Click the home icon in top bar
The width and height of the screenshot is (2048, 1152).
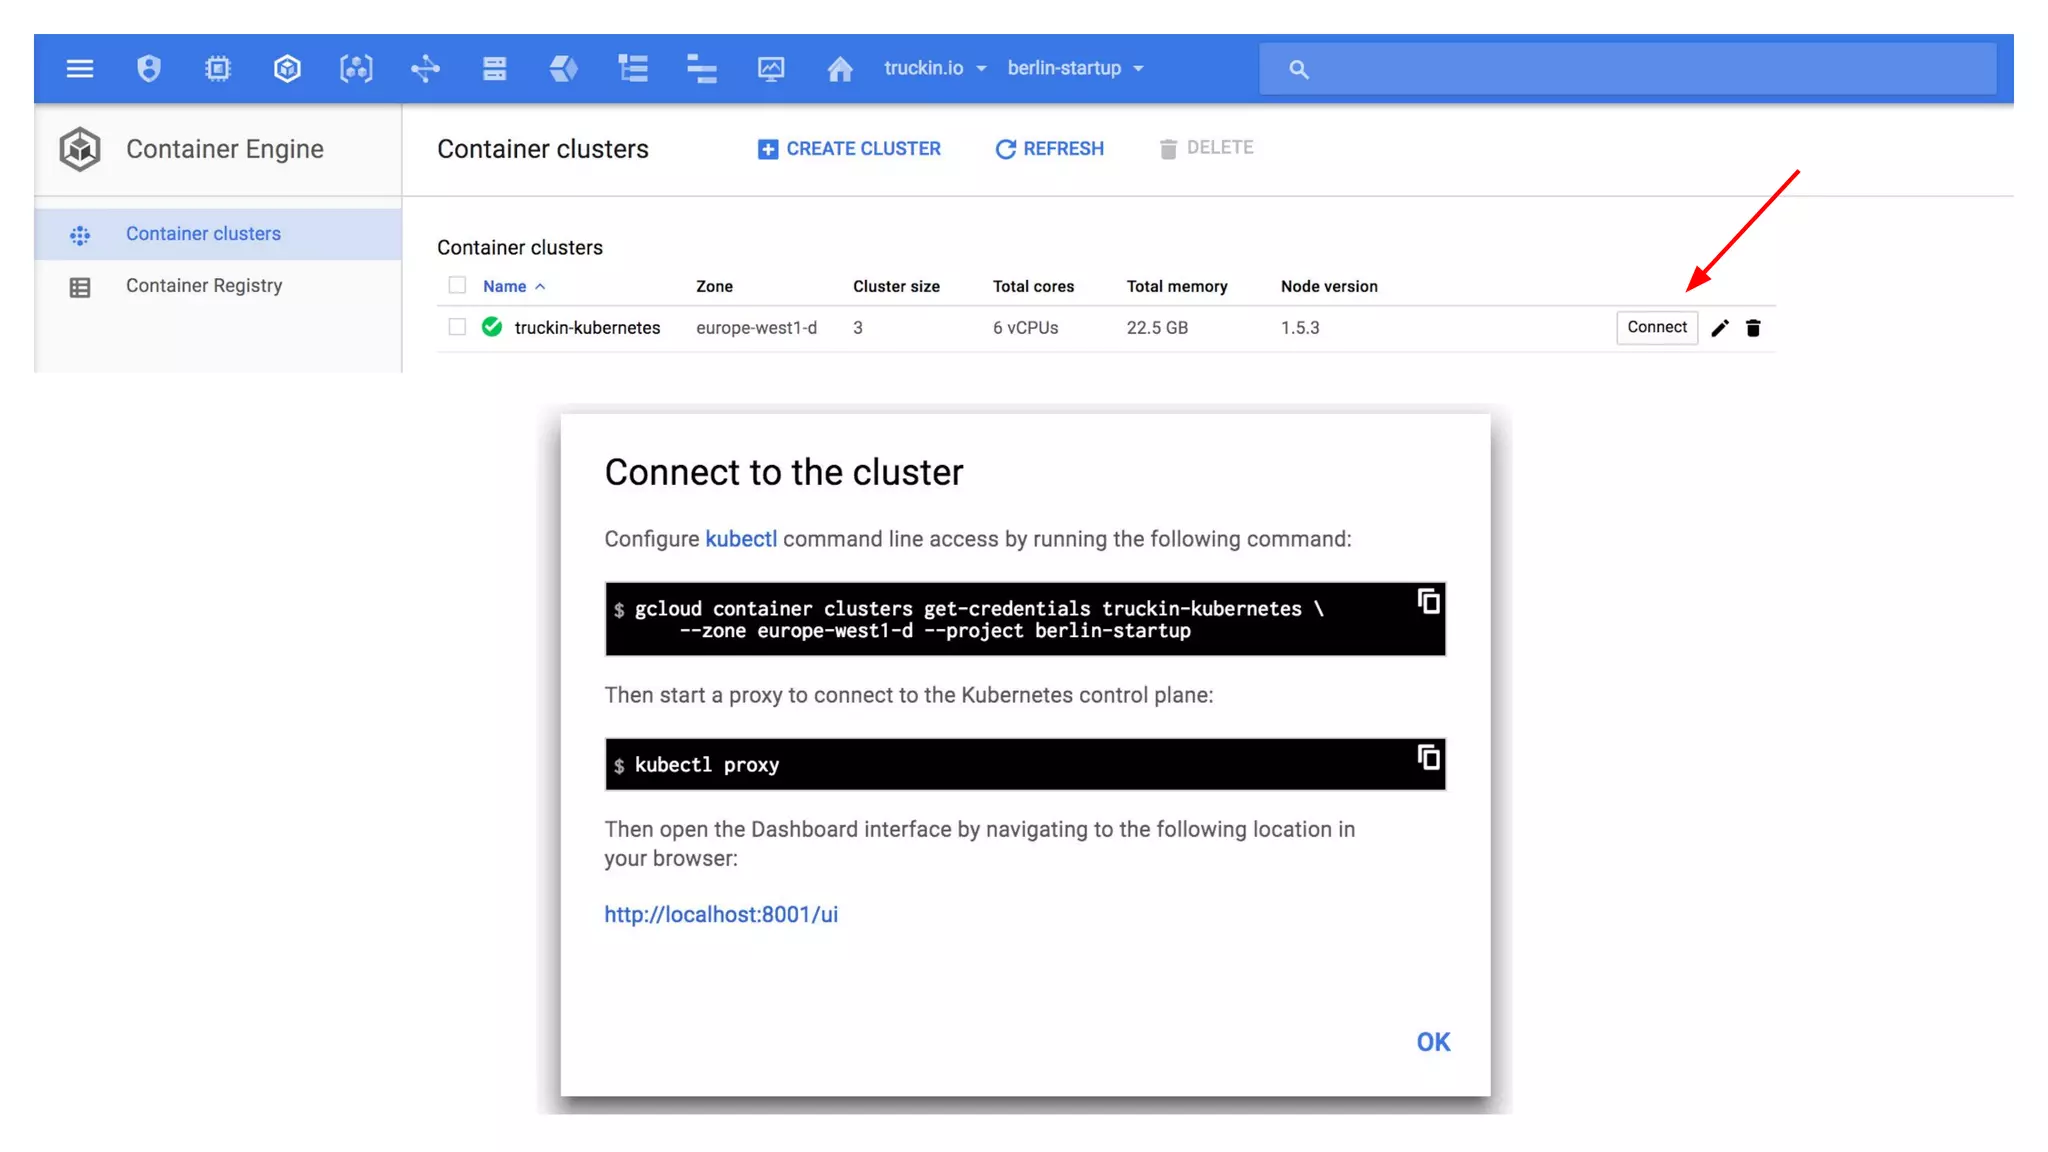click(x=840, y=69)
